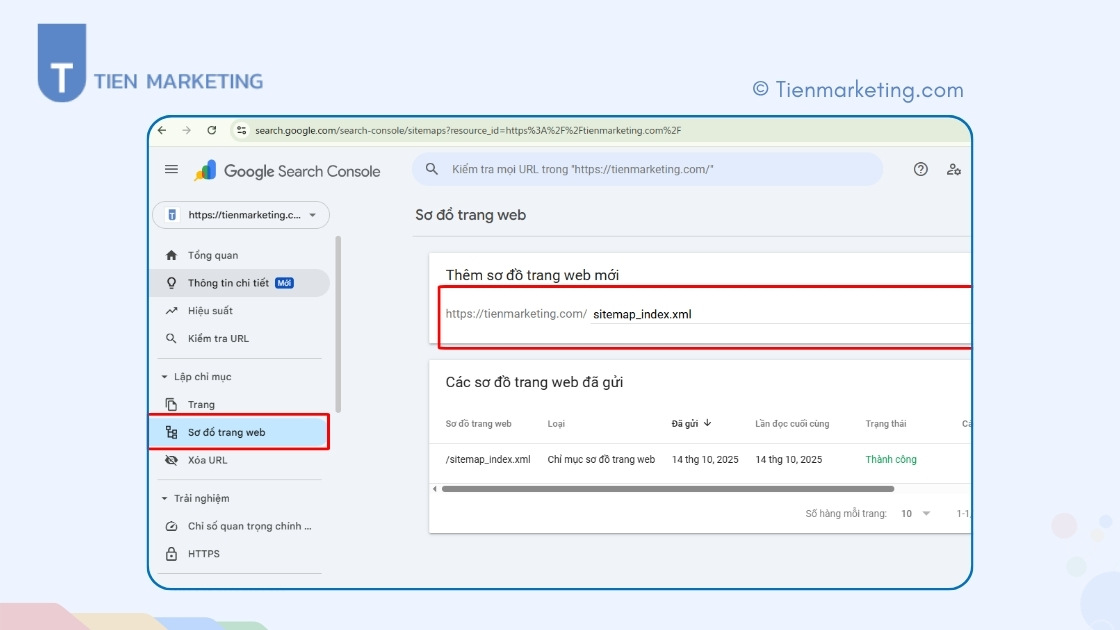Select Hiệu suất in sidebar

point(210,311)
